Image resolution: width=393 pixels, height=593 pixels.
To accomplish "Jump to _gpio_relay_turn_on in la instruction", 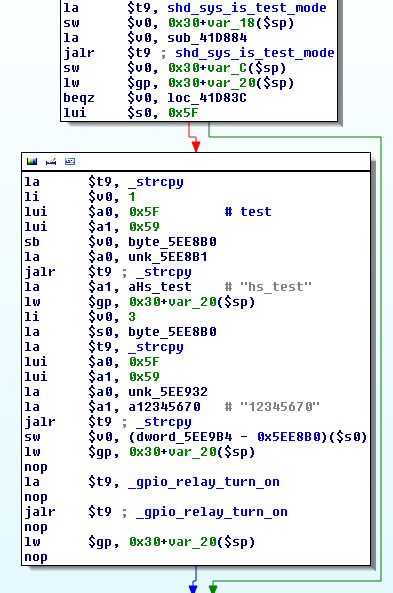I will (x=204, y=482).
